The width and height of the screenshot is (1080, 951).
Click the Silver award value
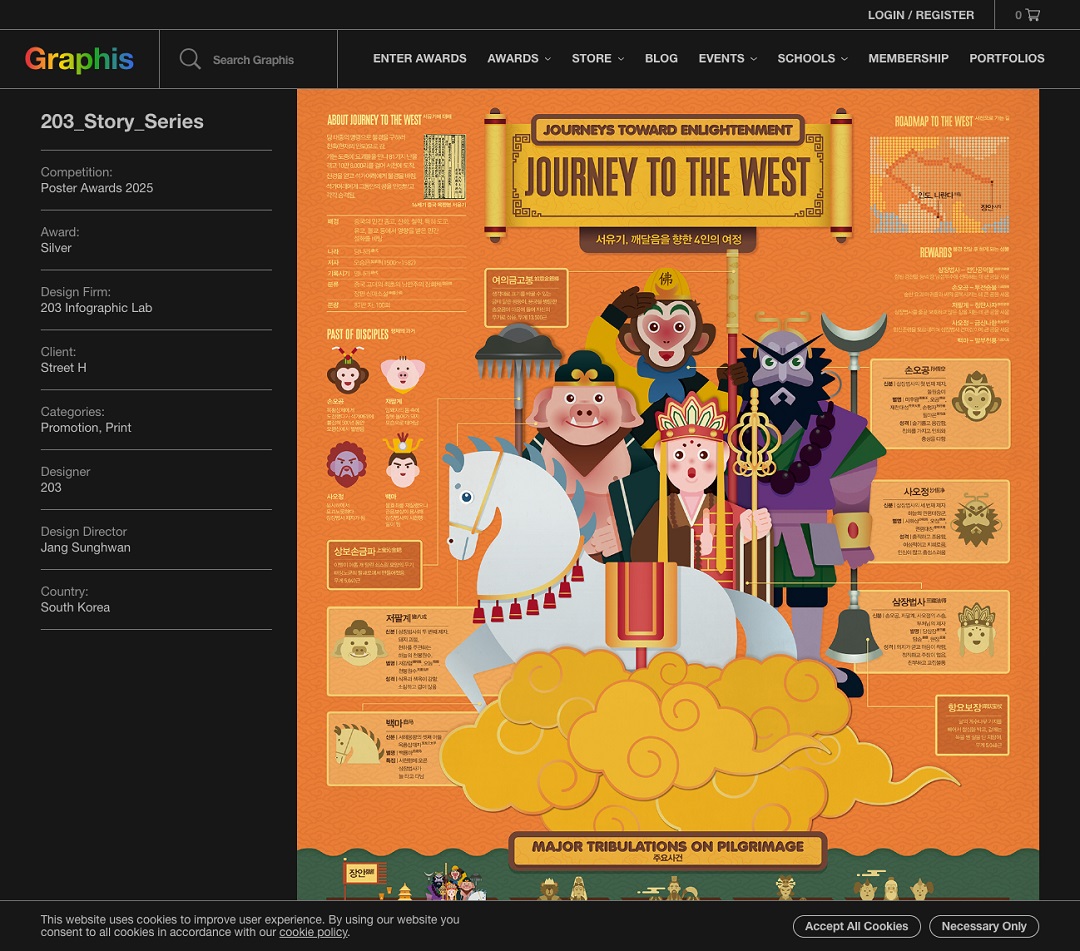(56, 248)
